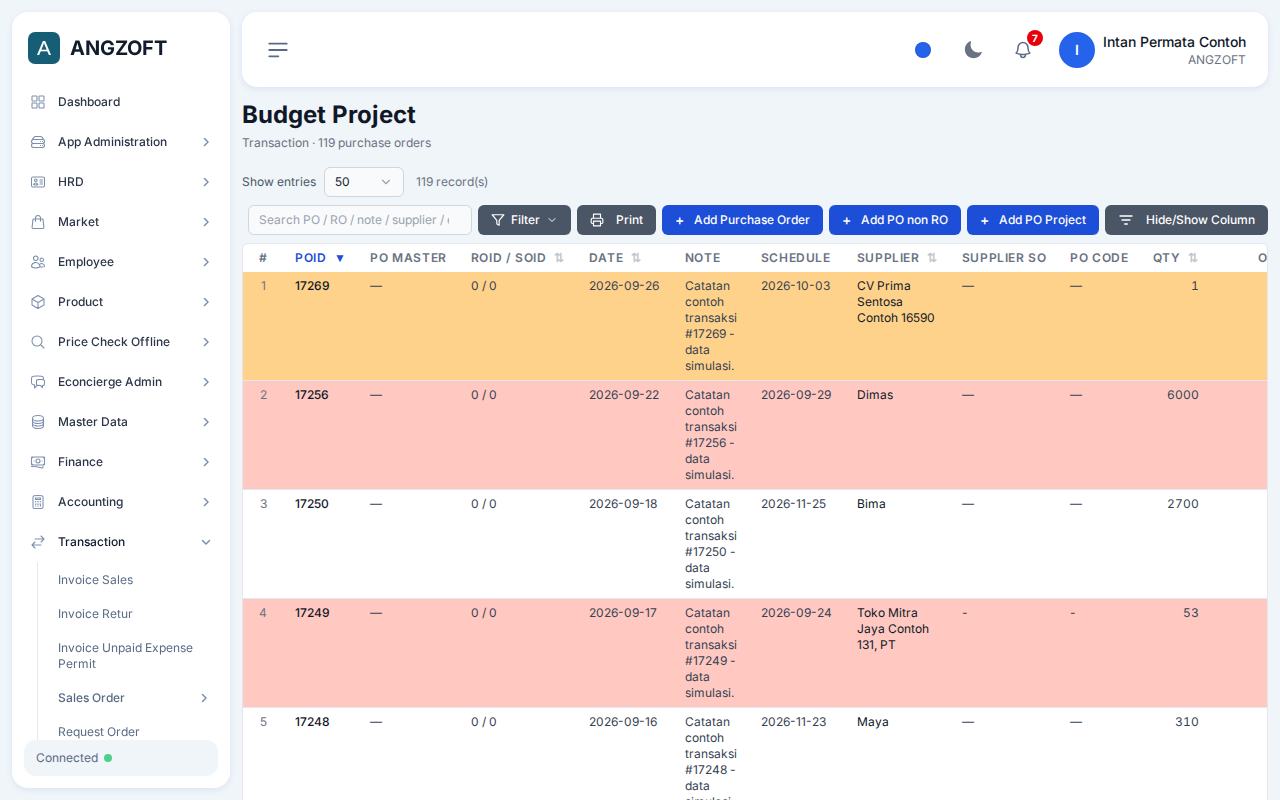Expand Finance submenu chevron
The width and height of the screenshot is (1280, 800).
(206, 462)
